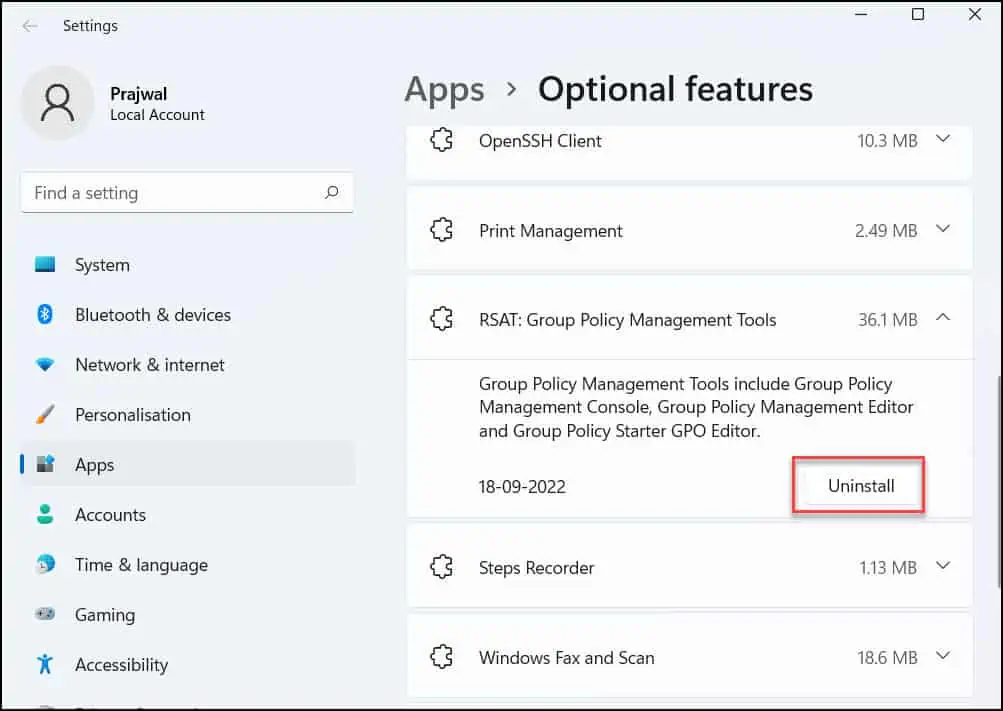1003x711 pixels.
Task: Click the search magnifier icon
Action: [x=331, y=192]
